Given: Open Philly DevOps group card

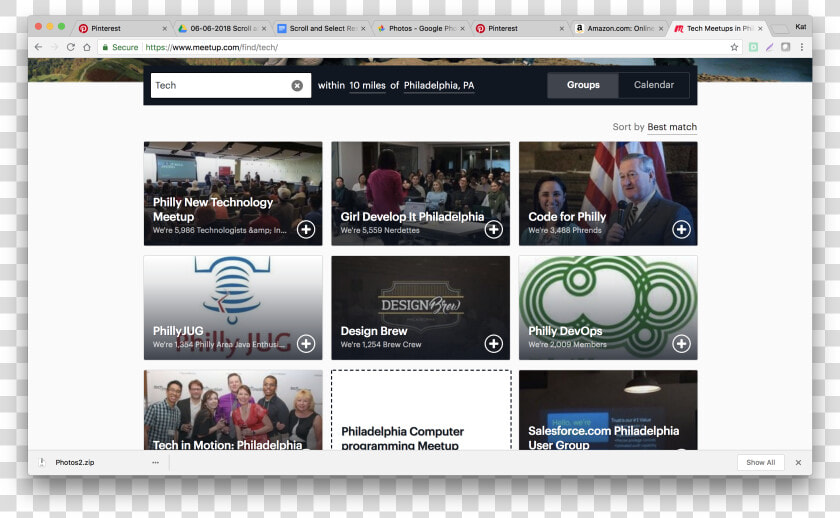Looking at the screenshot, I should tap(608, 307).
